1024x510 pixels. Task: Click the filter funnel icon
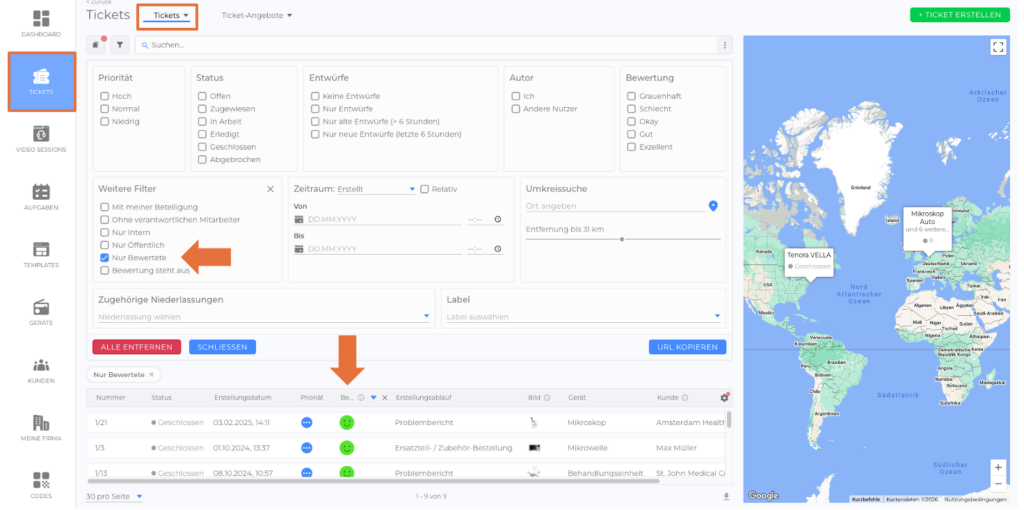[119, 45]
